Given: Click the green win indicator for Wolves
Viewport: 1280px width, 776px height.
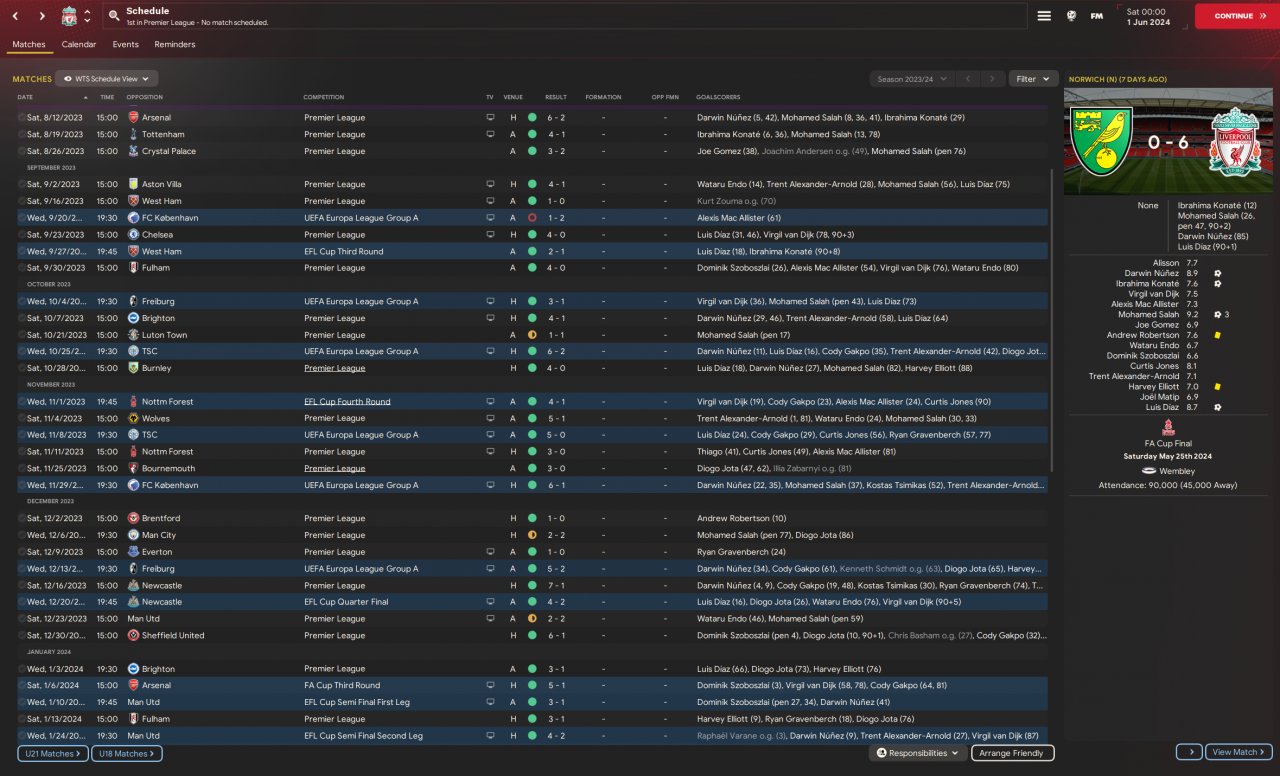Looking at the screenshot, I should (532, 418).
